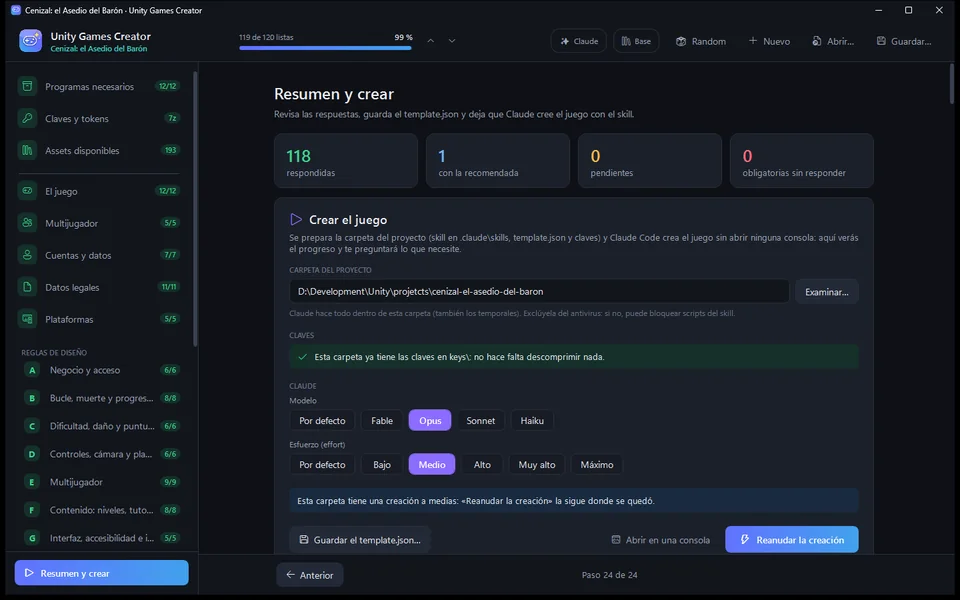960x600 pixels.
Task: Click the 99 % progress bar
Action: coord(325,48)
